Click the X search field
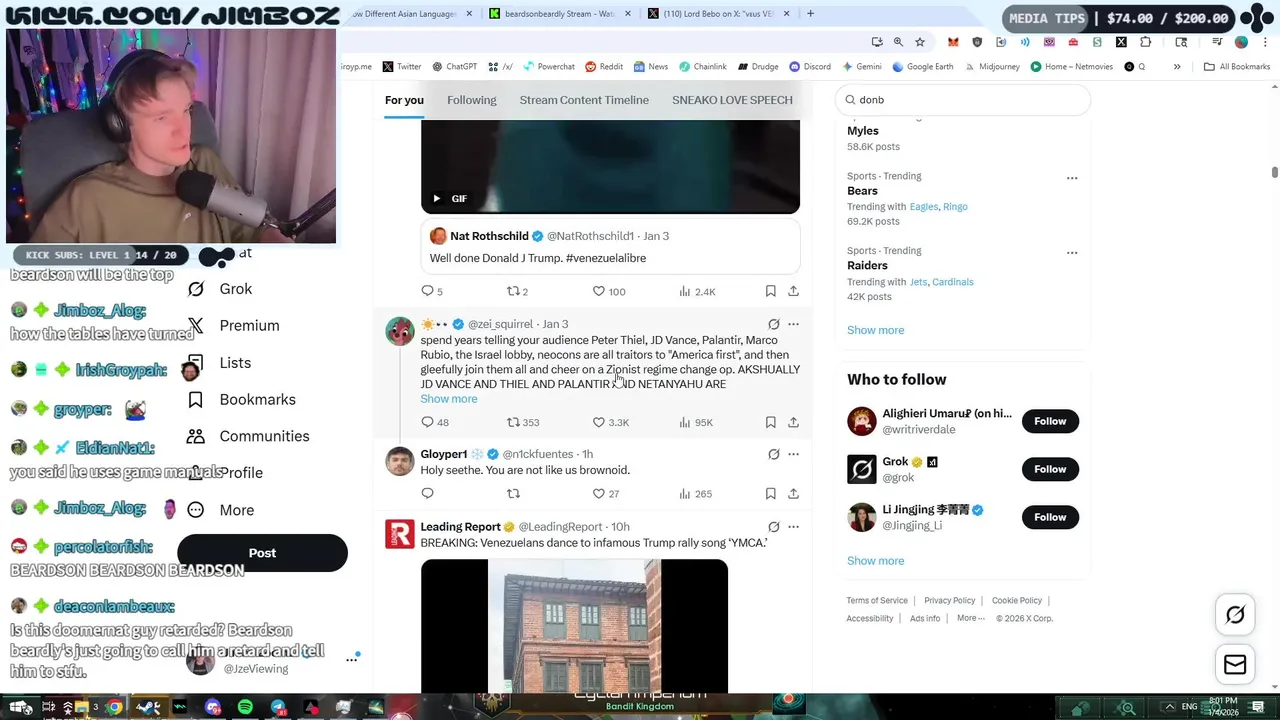The image size is (1280, 720). click(963, 100)
